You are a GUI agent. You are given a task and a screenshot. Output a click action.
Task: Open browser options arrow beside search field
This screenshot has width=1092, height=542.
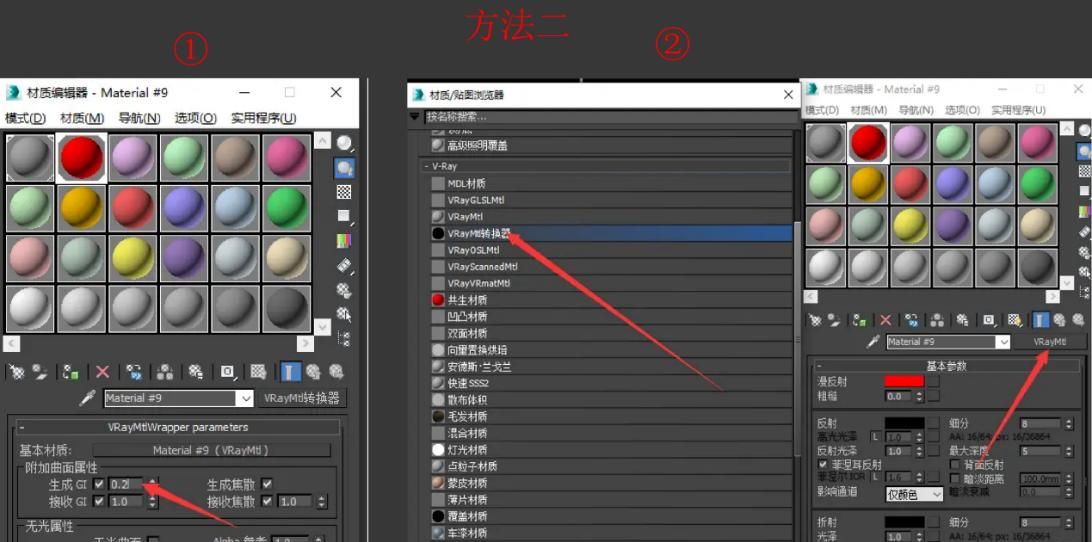(416, 117)
